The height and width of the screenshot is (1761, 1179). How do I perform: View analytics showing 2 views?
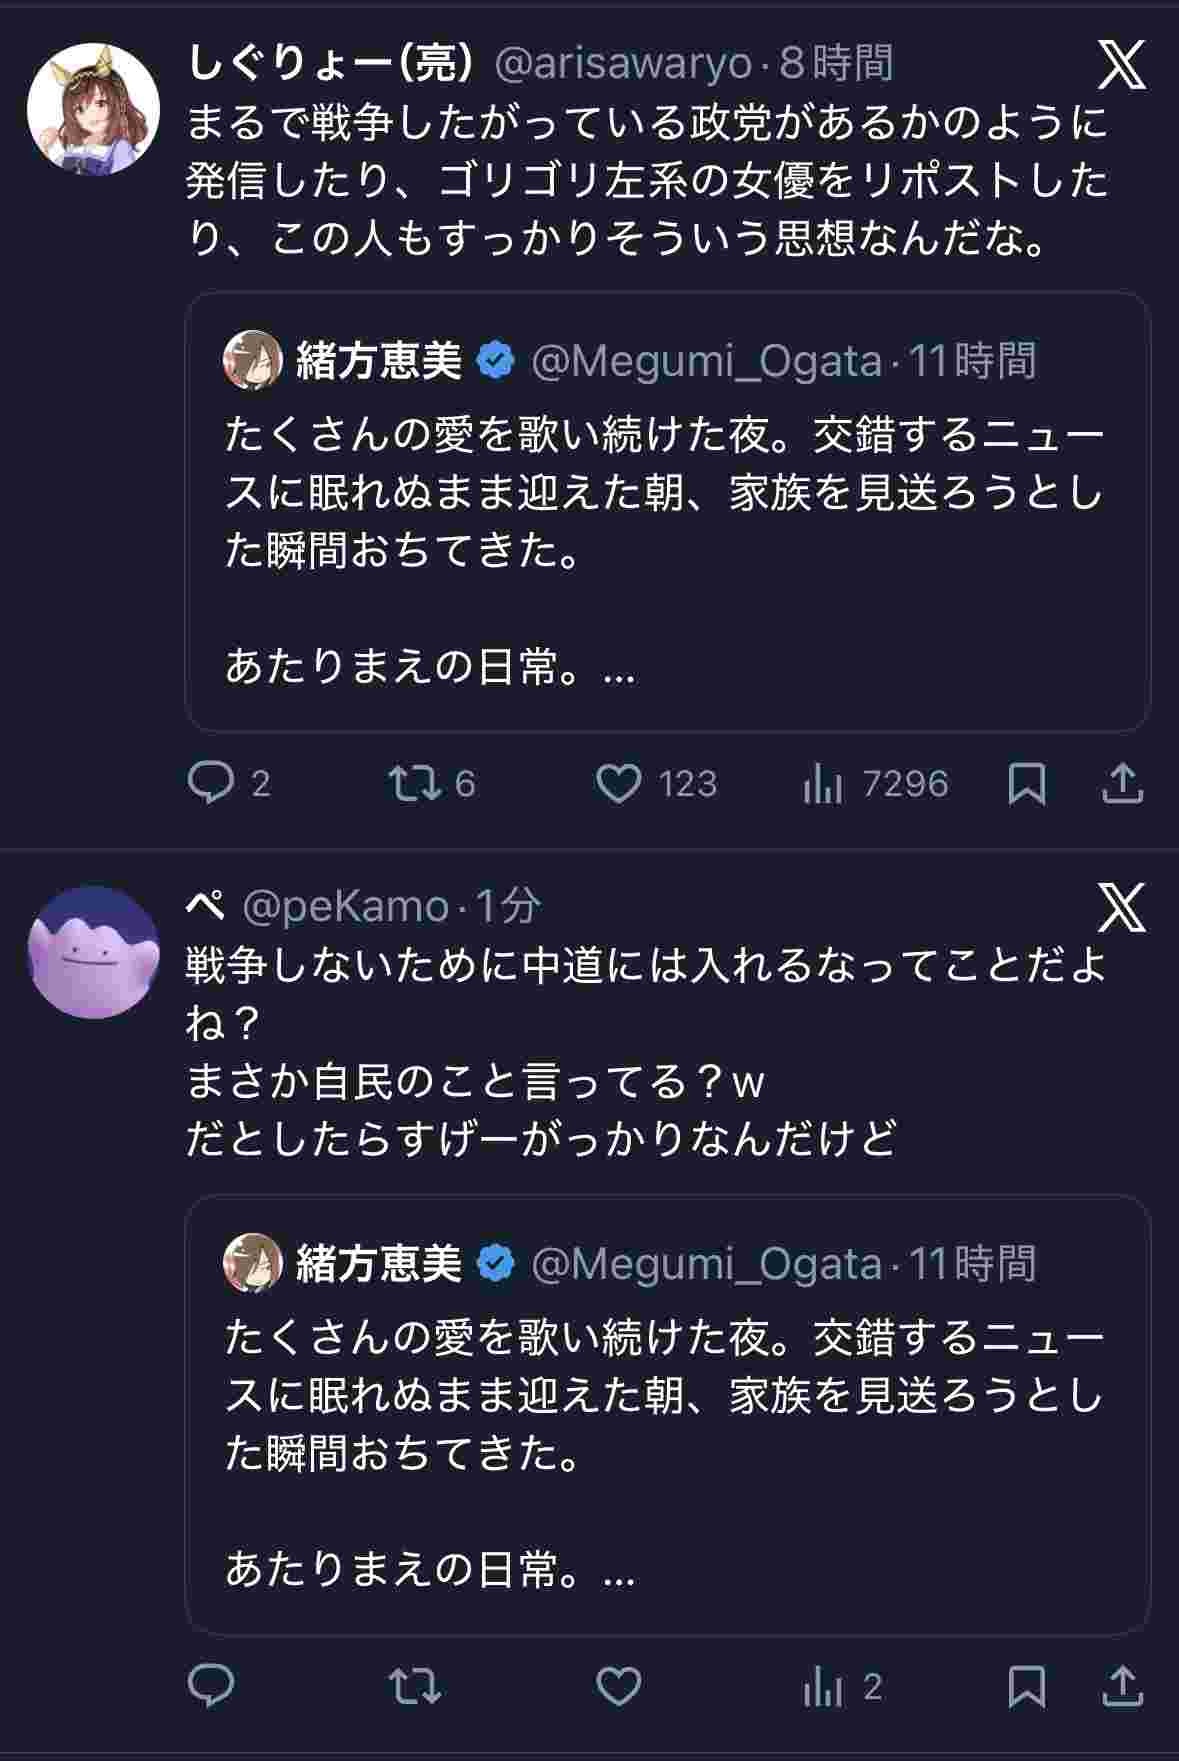(x=824, y=1688)
